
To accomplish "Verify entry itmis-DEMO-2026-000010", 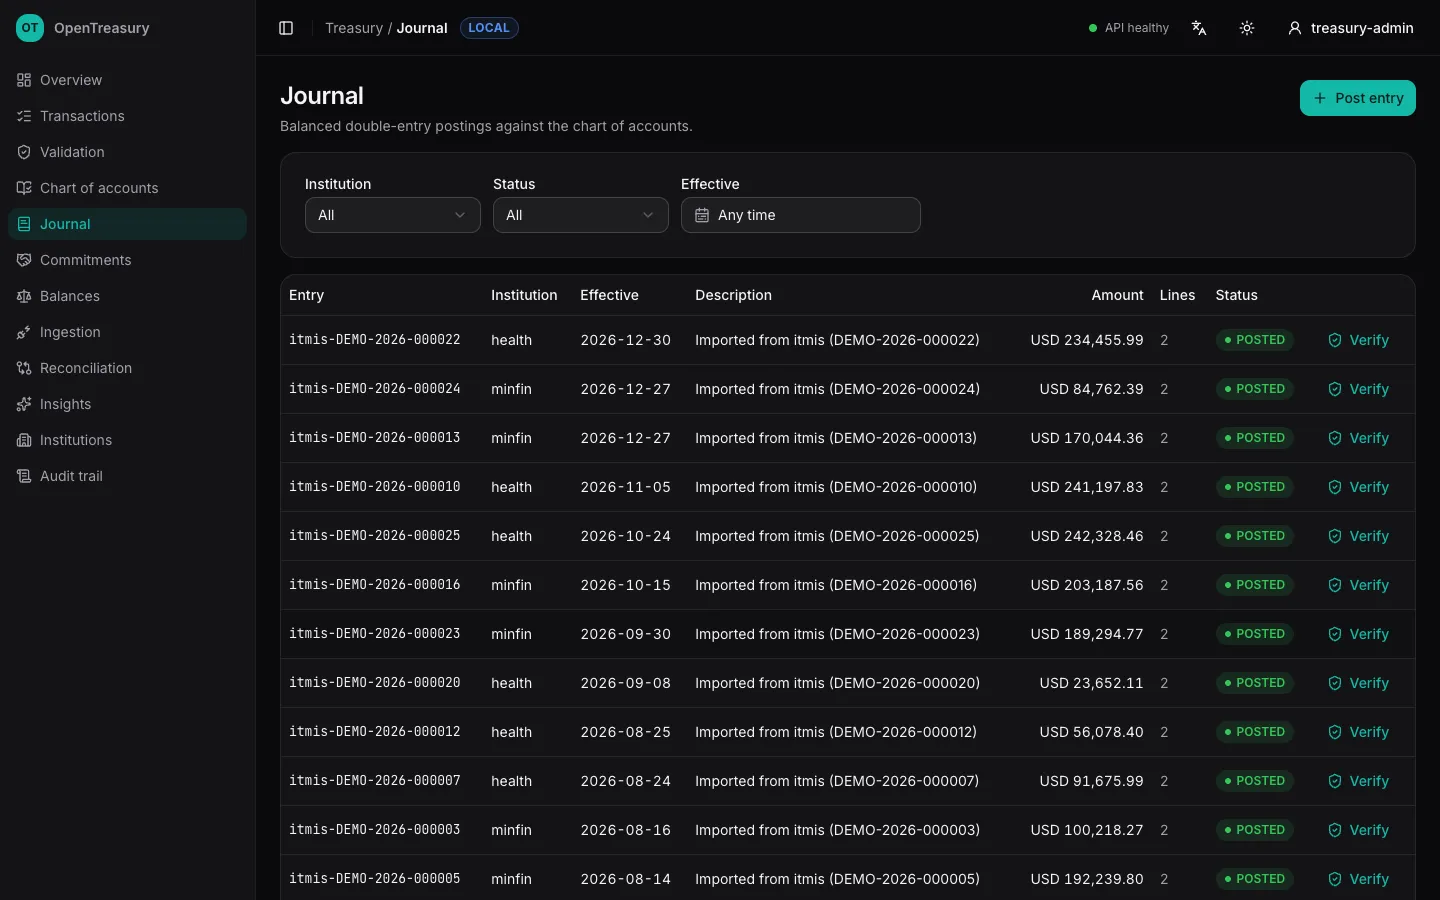I will [x=1359, y=487].
